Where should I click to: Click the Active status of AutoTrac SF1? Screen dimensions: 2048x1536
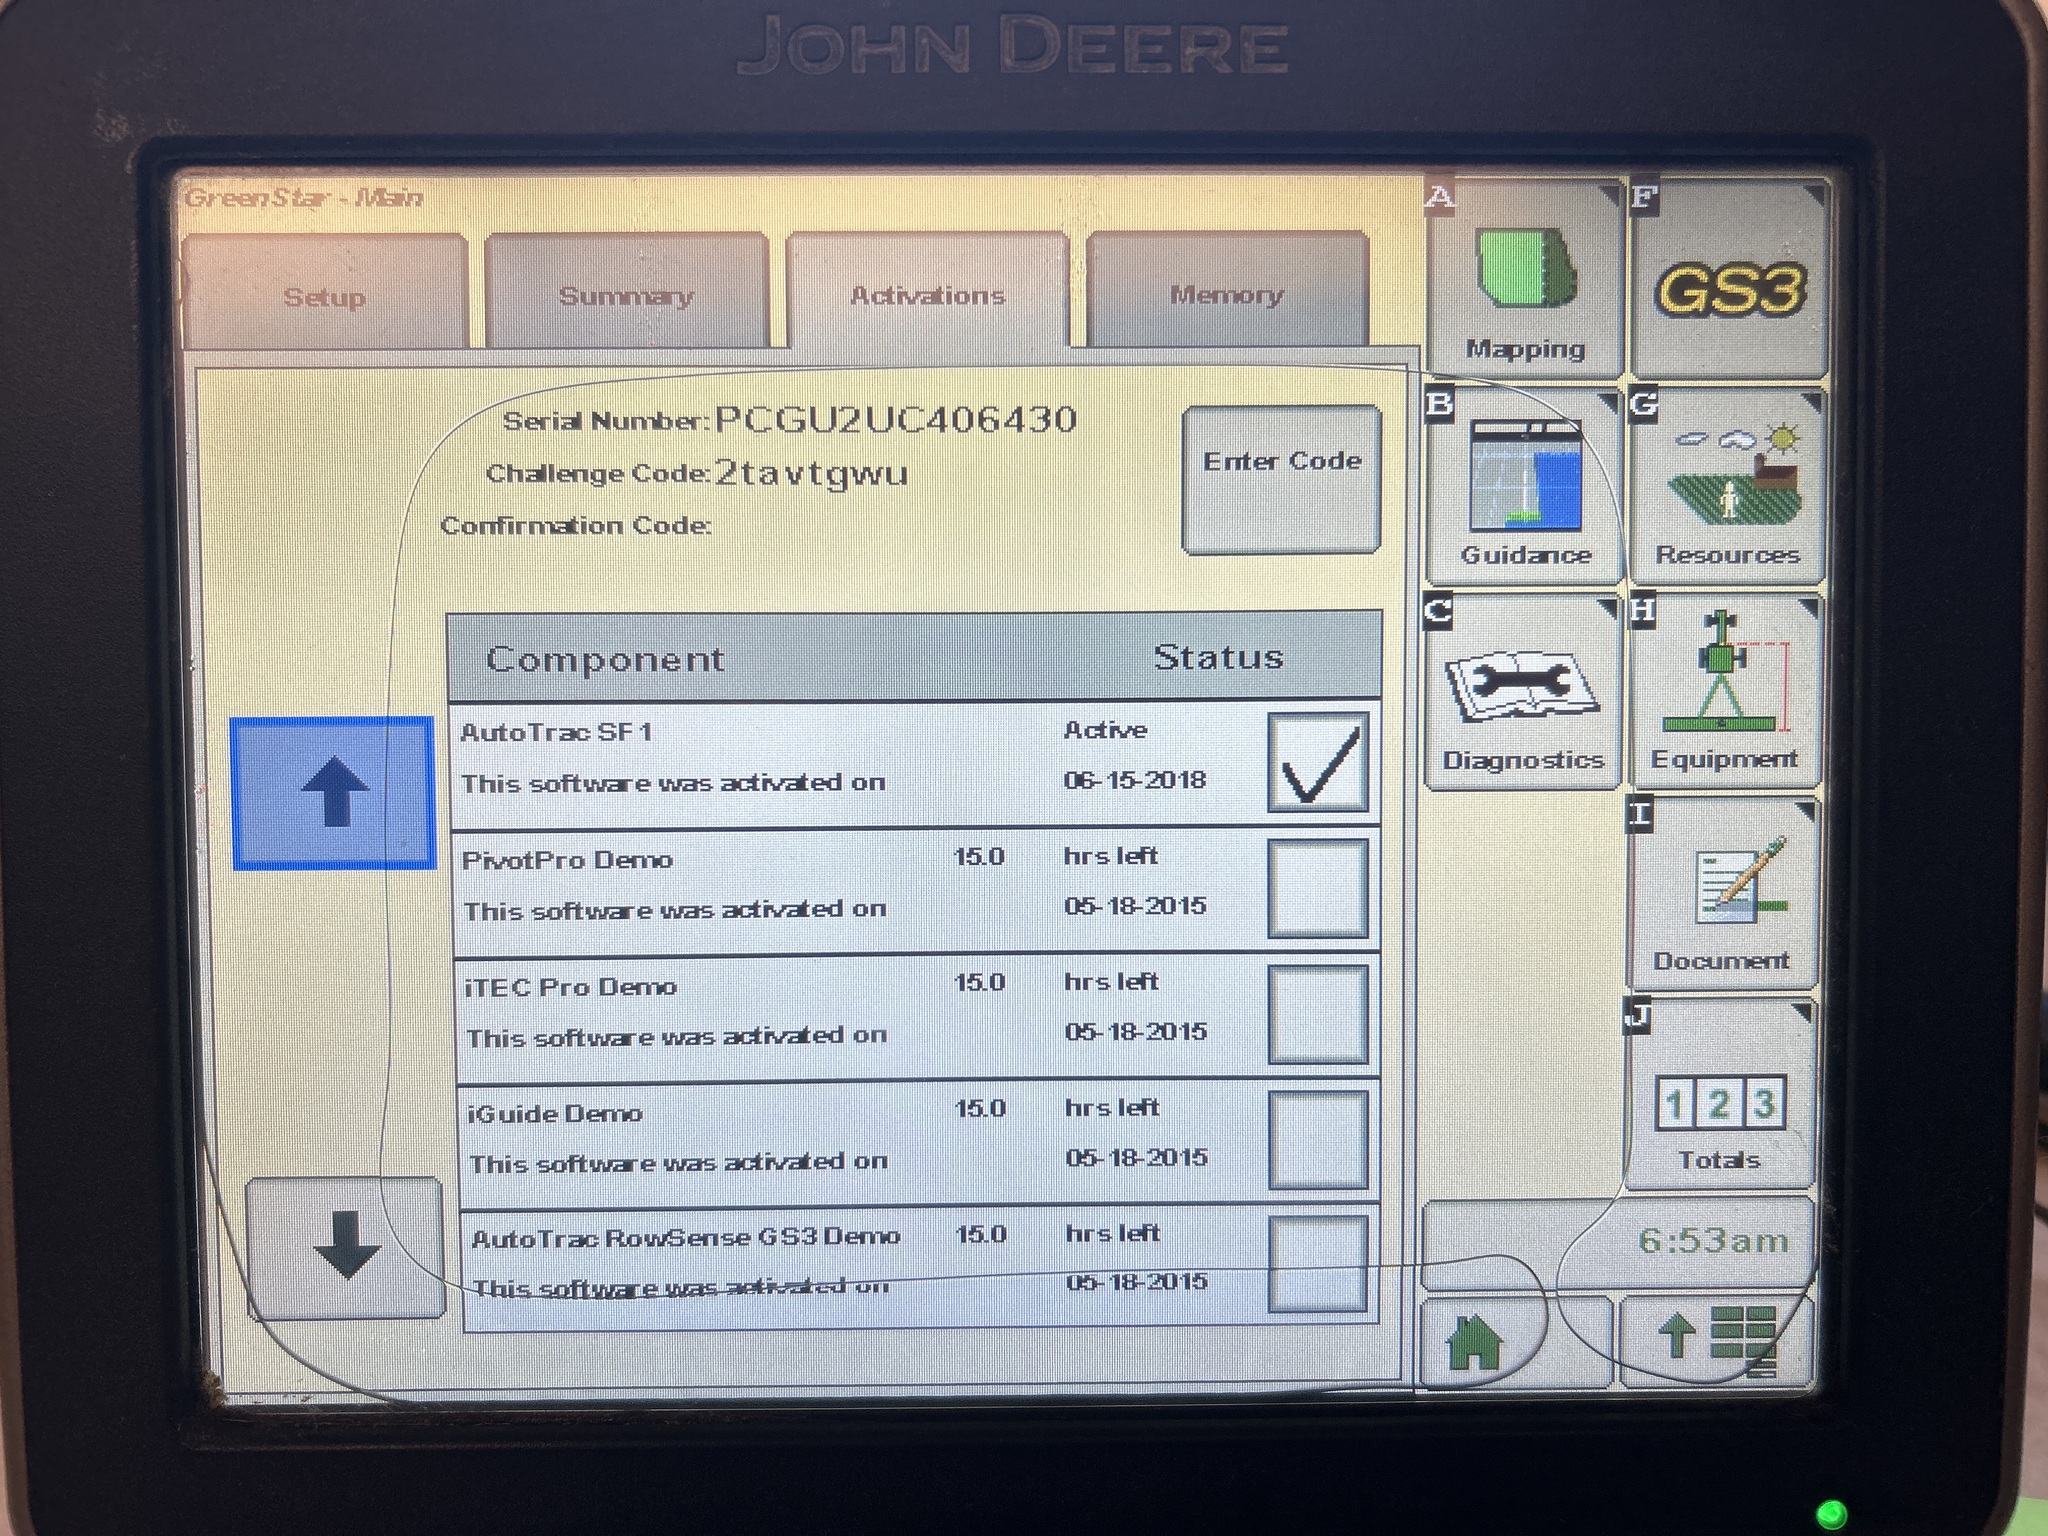pos(1105,730)
